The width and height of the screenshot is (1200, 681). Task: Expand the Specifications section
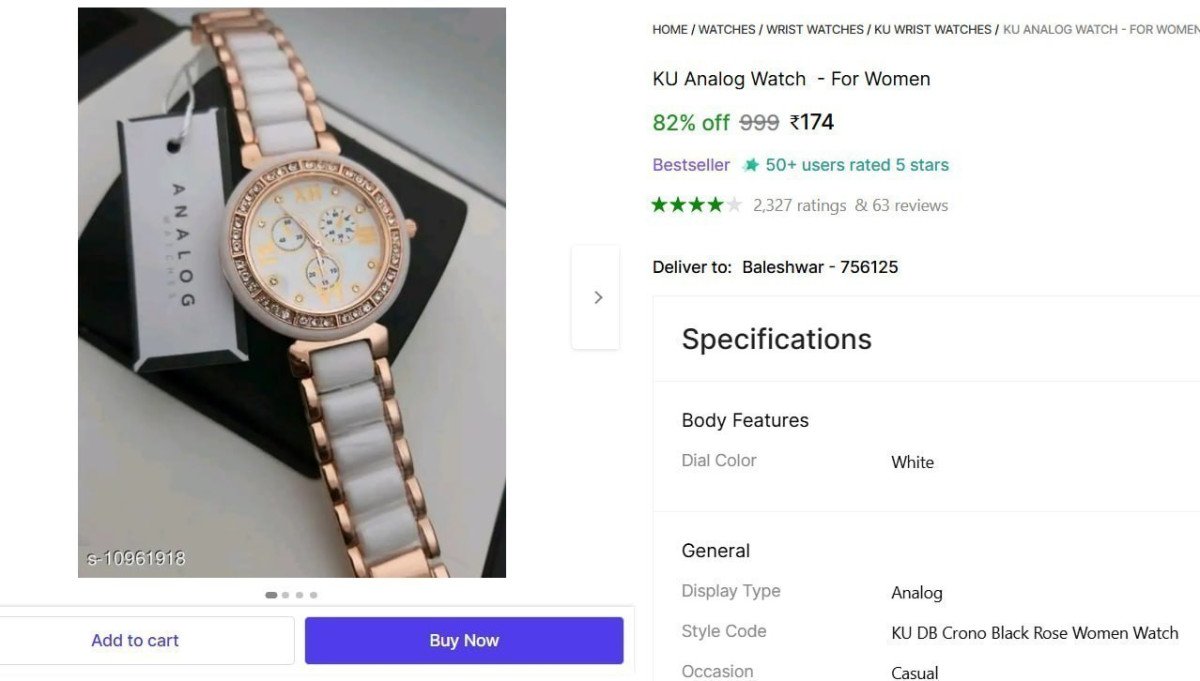(776, 339)
